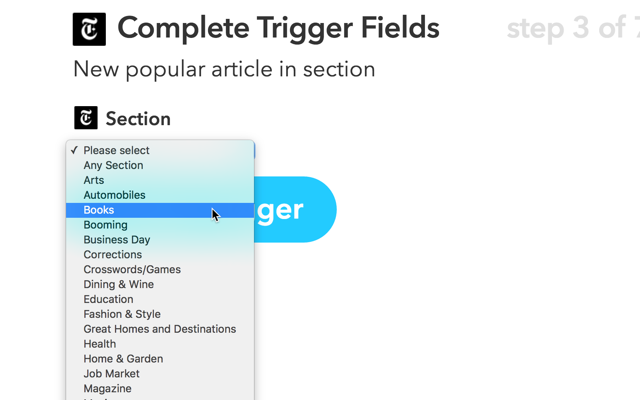640x400 pixels.
Task: Click the small NYT icon next to Section
Action: pos(86,118)
